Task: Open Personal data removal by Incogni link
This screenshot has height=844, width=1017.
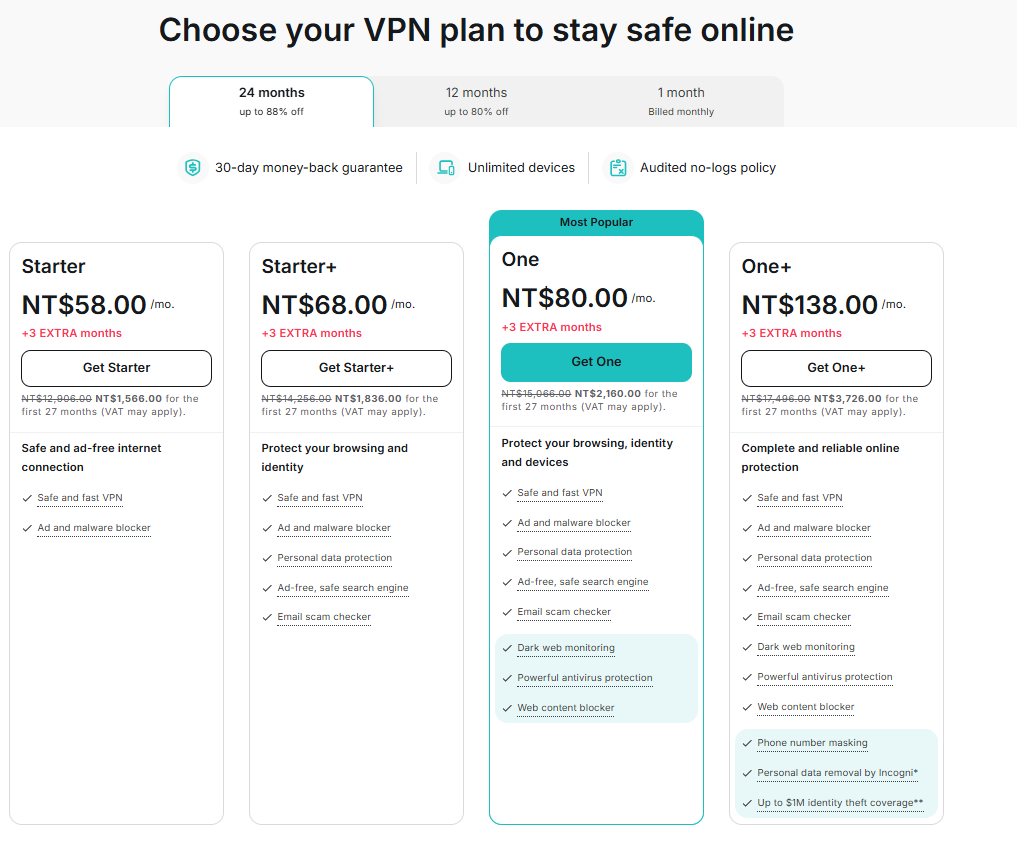Action: [x=837, y=773]
